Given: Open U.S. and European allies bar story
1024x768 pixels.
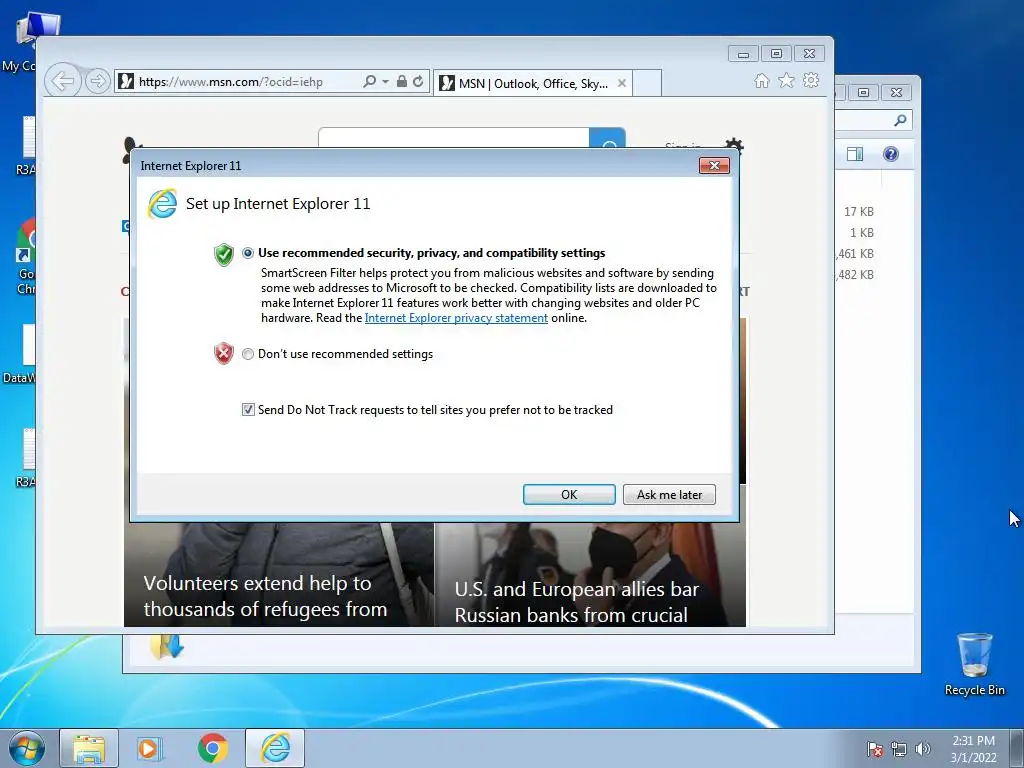Looking at the screenshot, I should (x=577, y=602).
